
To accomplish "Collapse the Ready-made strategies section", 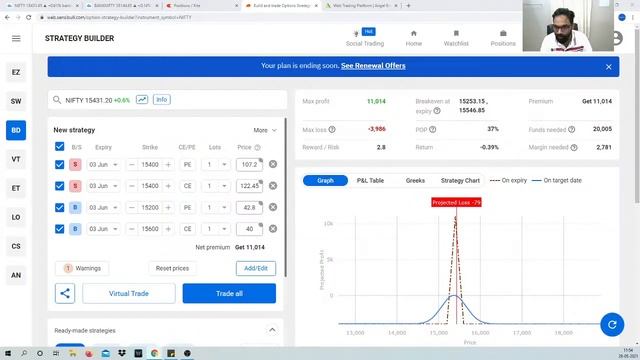I will (272, 330).
